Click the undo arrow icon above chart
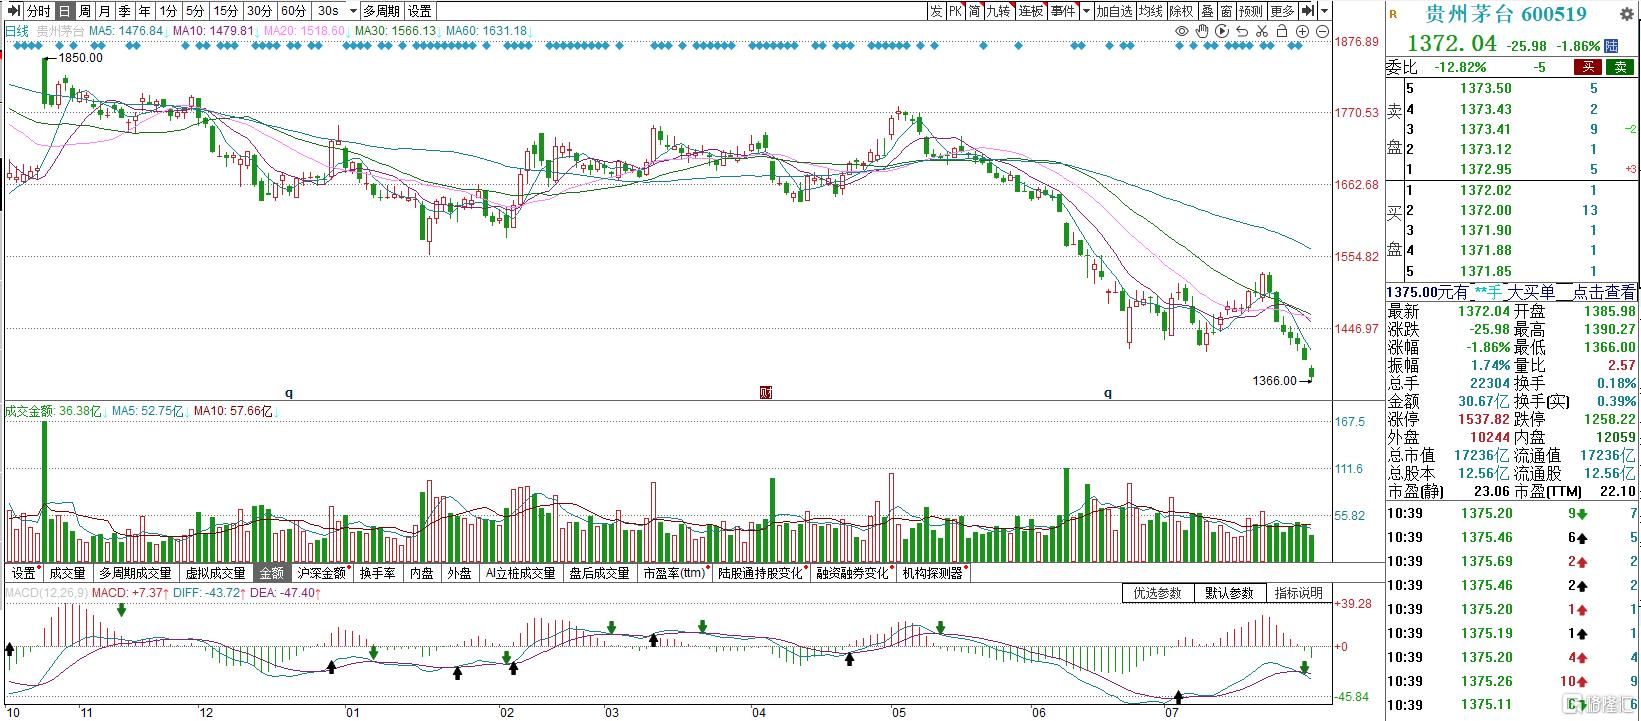The width and height of the screenshot is (1641, 721). tap(1242, 32)
